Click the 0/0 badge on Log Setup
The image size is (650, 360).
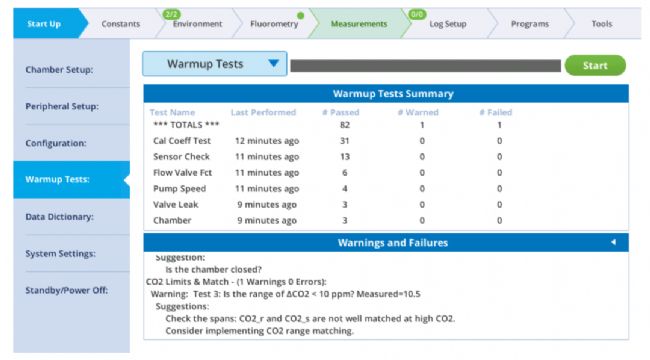click(417, 15)
